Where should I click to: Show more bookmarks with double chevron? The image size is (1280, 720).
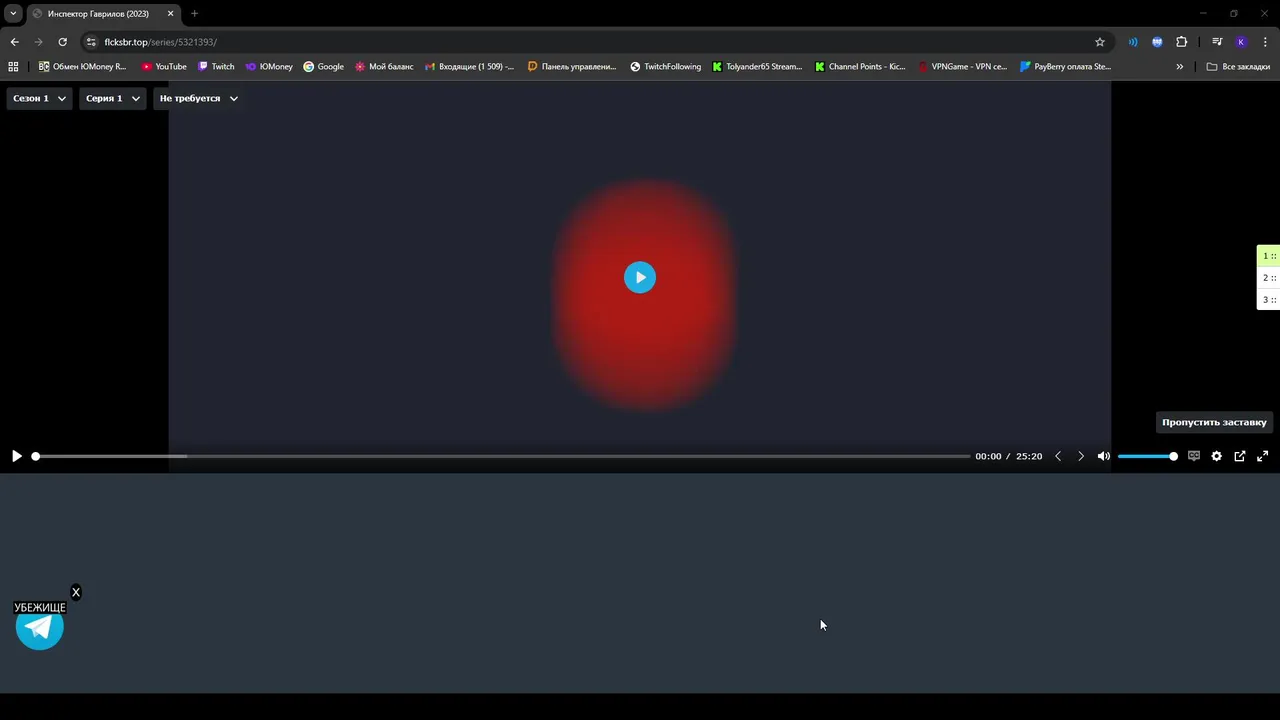[1180, 67]
